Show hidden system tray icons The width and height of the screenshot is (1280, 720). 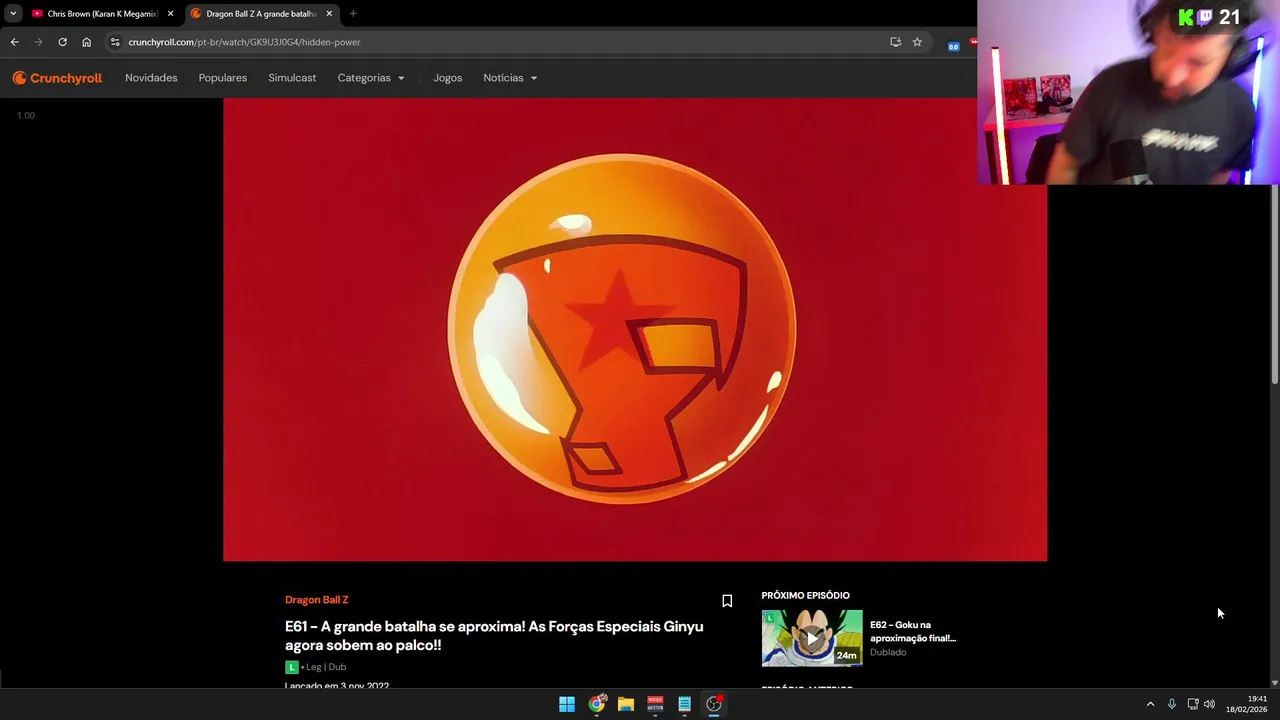1150,704
